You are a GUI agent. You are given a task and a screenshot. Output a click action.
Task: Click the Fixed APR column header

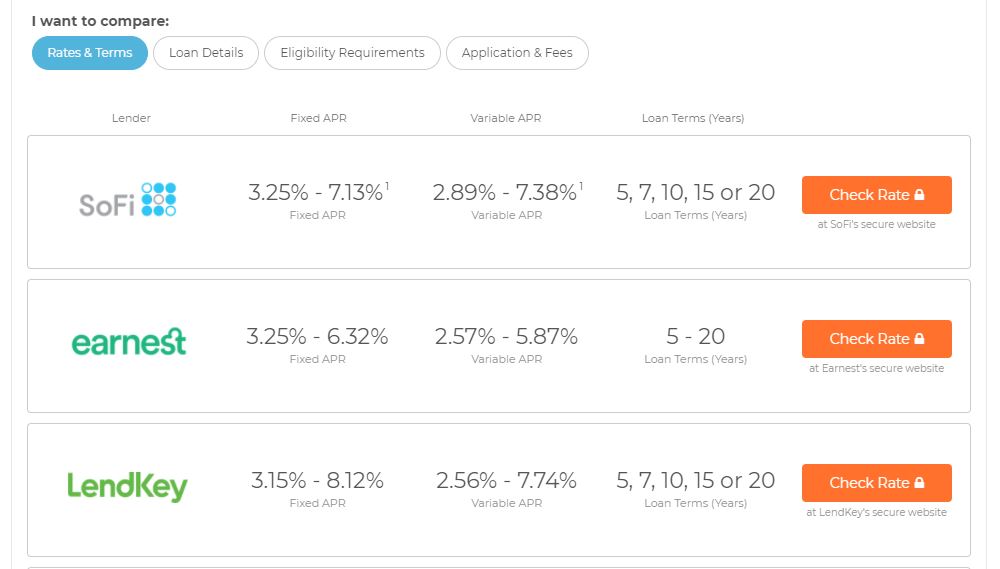(318, 118)
